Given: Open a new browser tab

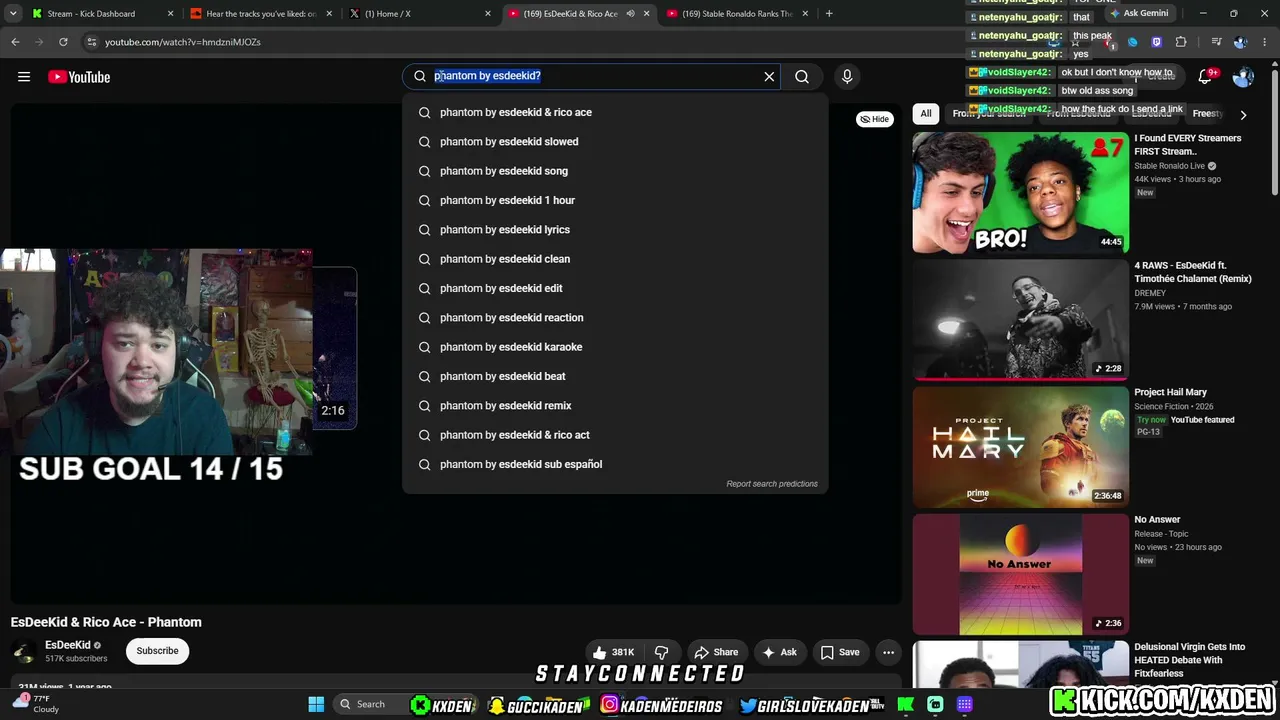Looking at the screenshot, I should 829,14.
